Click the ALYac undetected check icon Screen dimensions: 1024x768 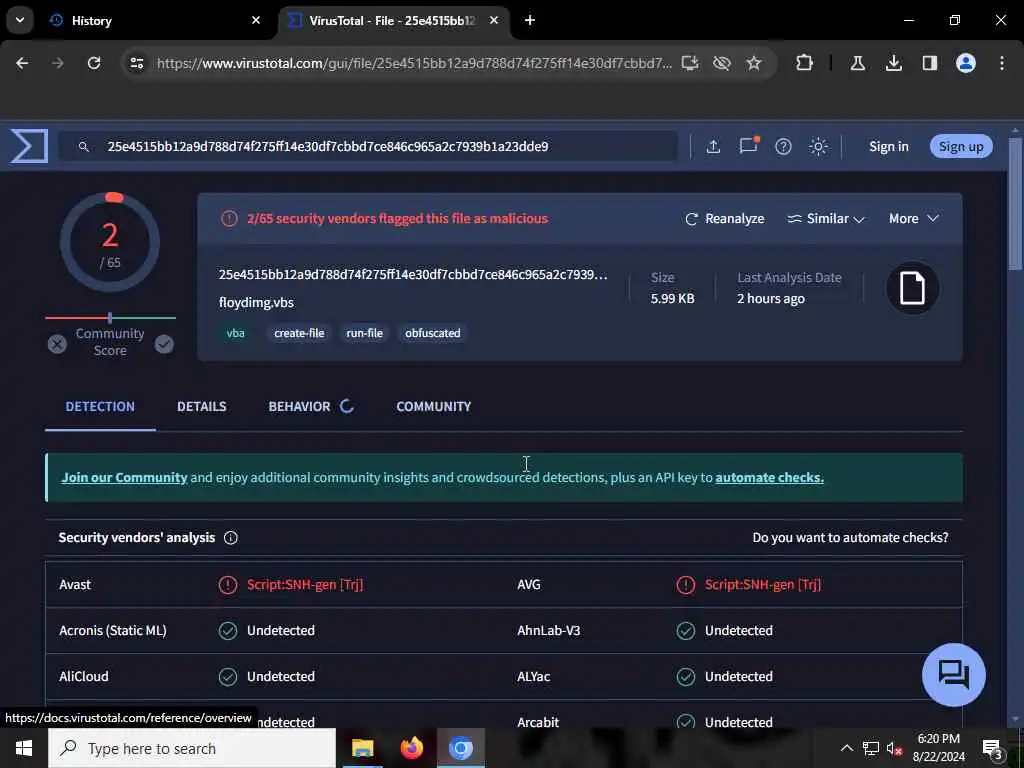tap(686, 677)
